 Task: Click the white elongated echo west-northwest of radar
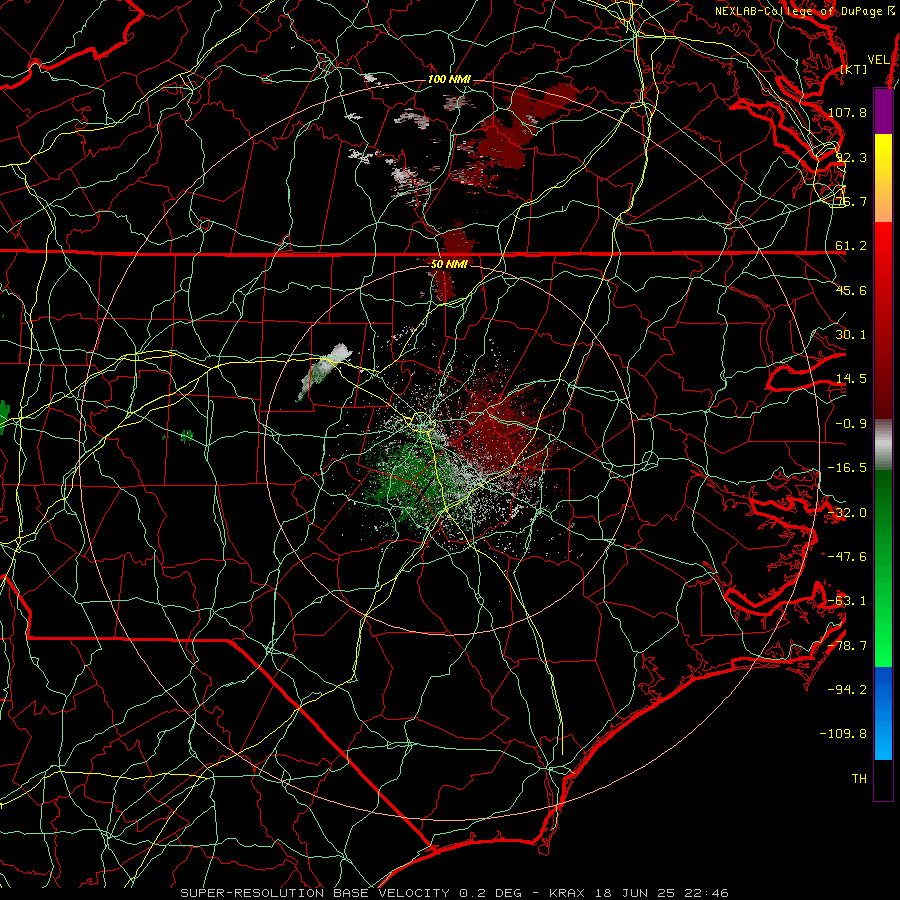click(x=324, y=370)
